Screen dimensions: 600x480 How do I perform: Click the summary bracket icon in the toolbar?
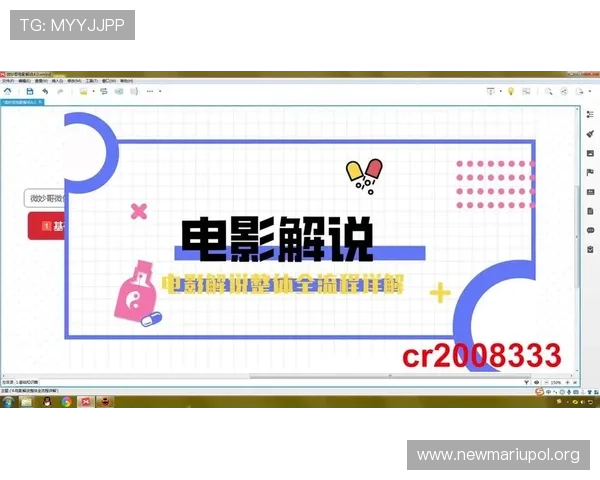tap(134, 91)
